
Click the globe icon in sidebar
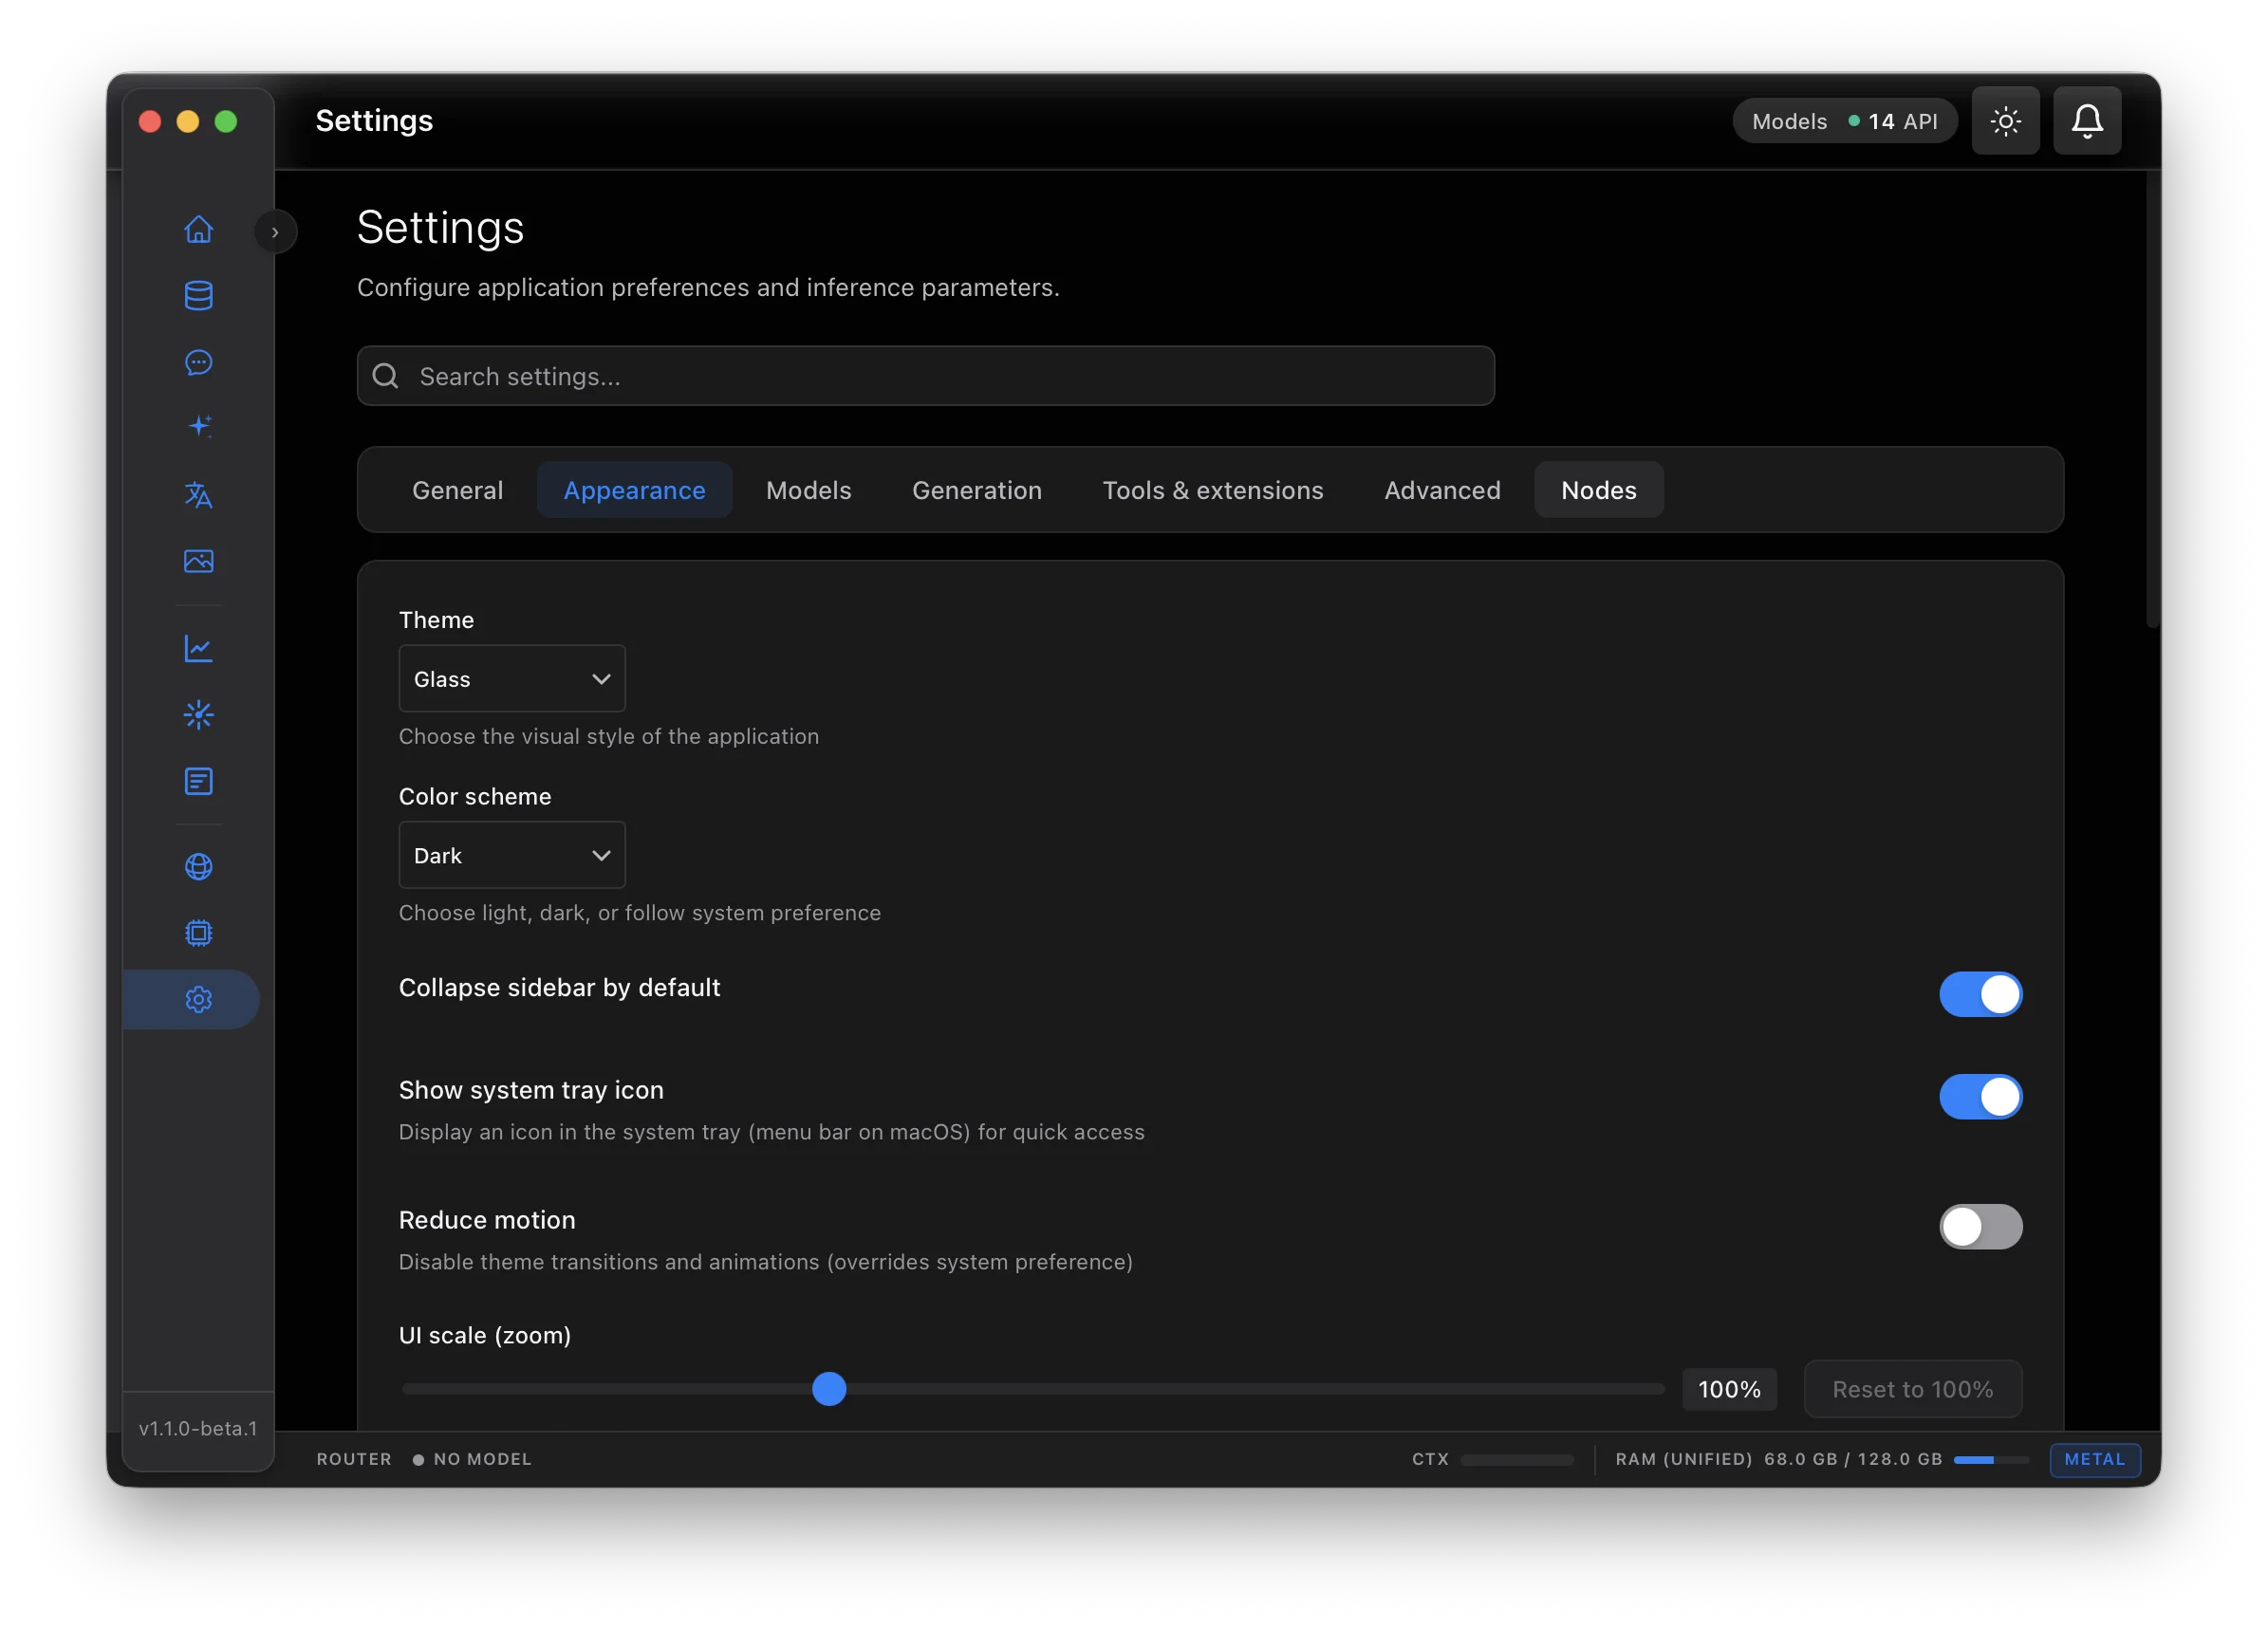click(198, 866)
